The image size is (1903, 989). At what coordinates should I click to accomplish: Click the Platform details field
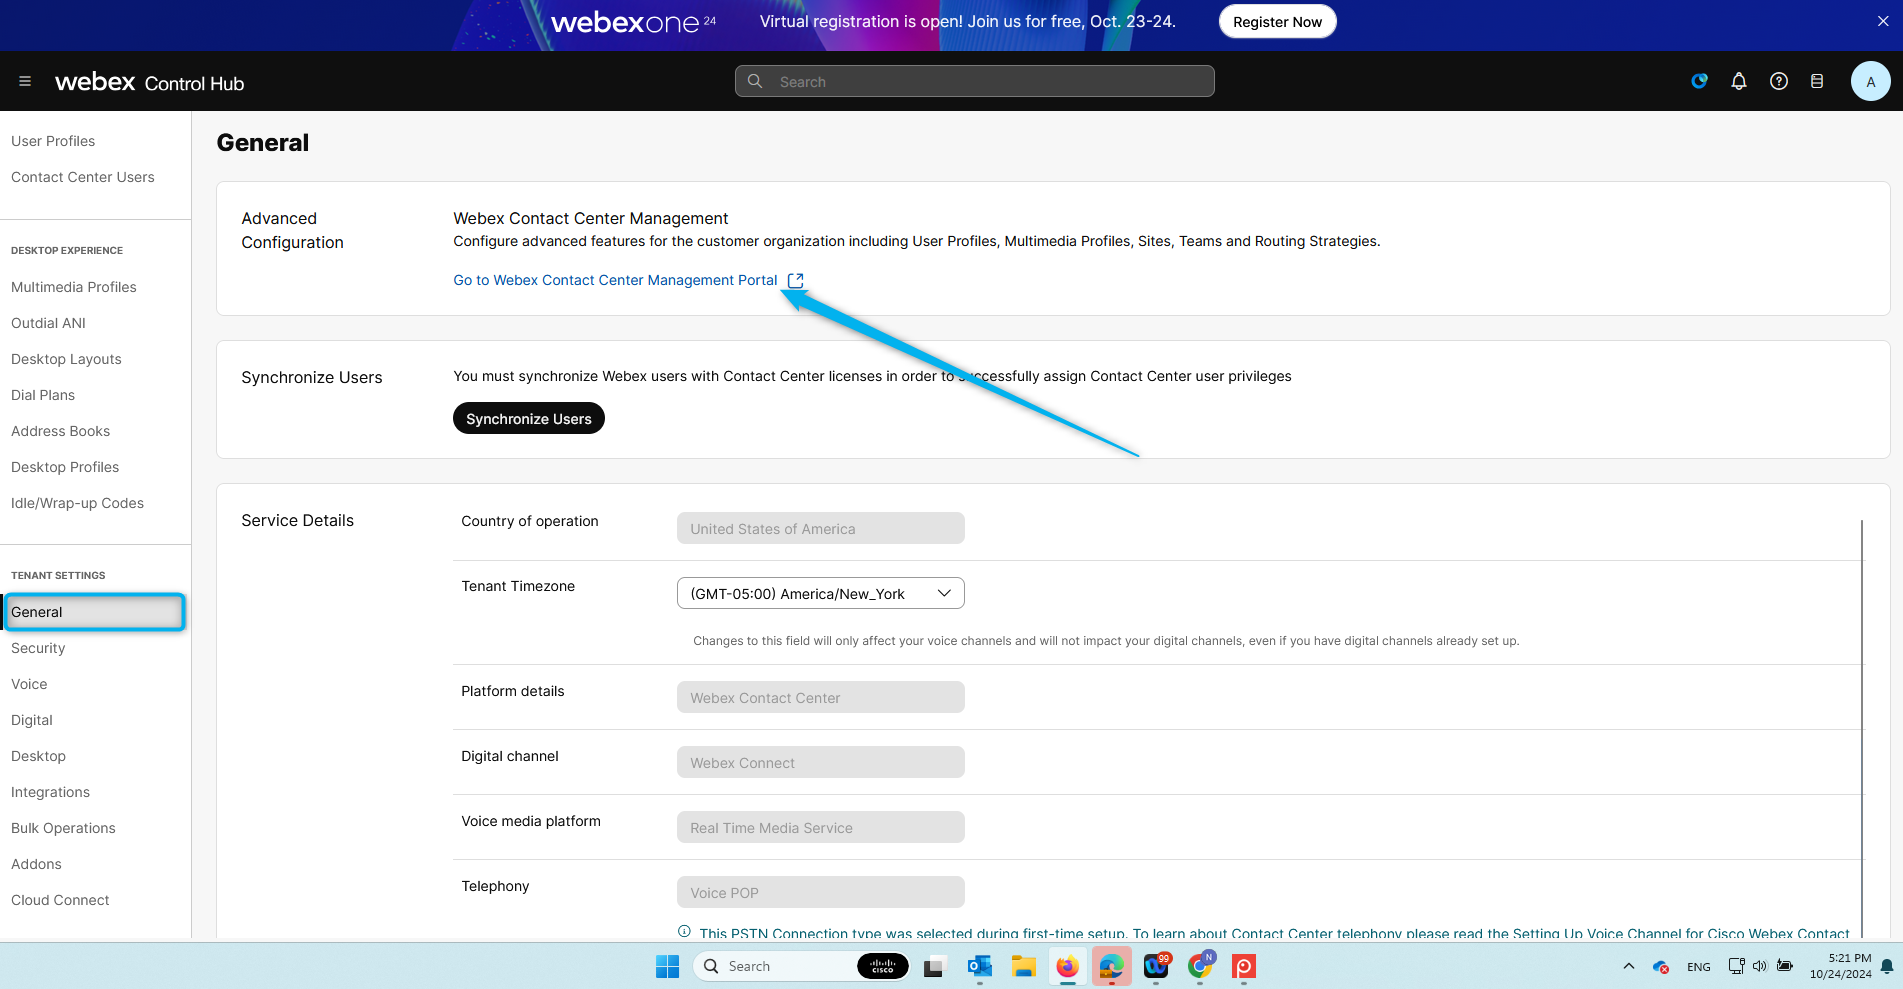820,697
